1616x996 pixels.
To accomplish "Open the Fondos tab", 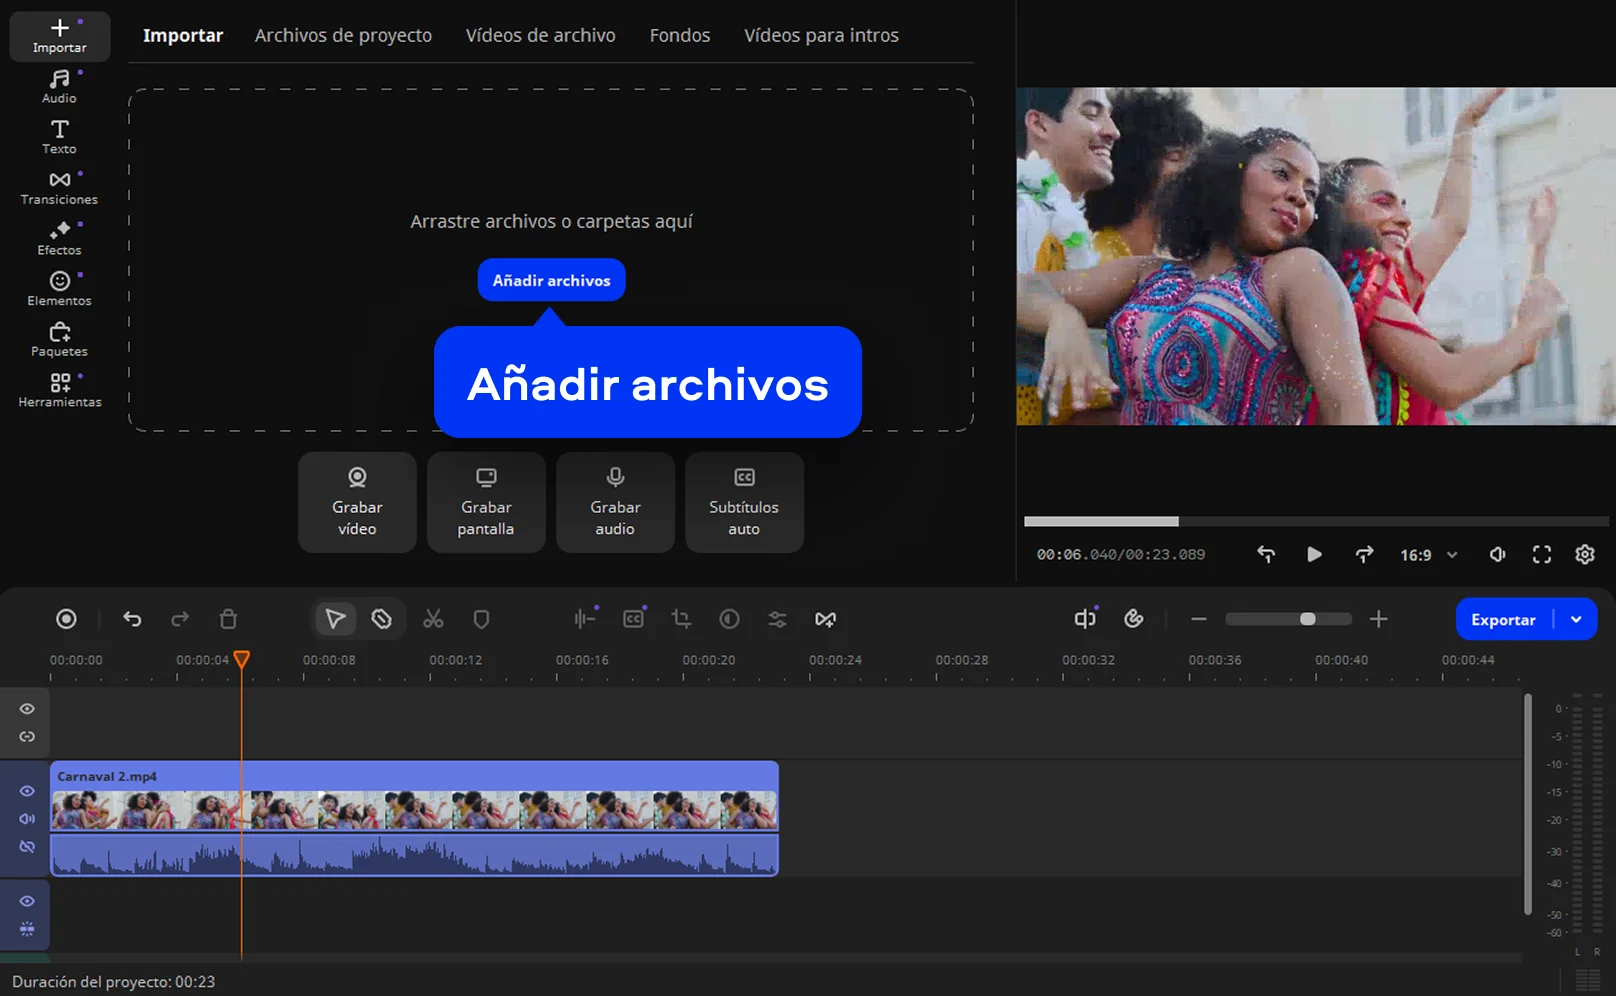I will pos(679,35).
